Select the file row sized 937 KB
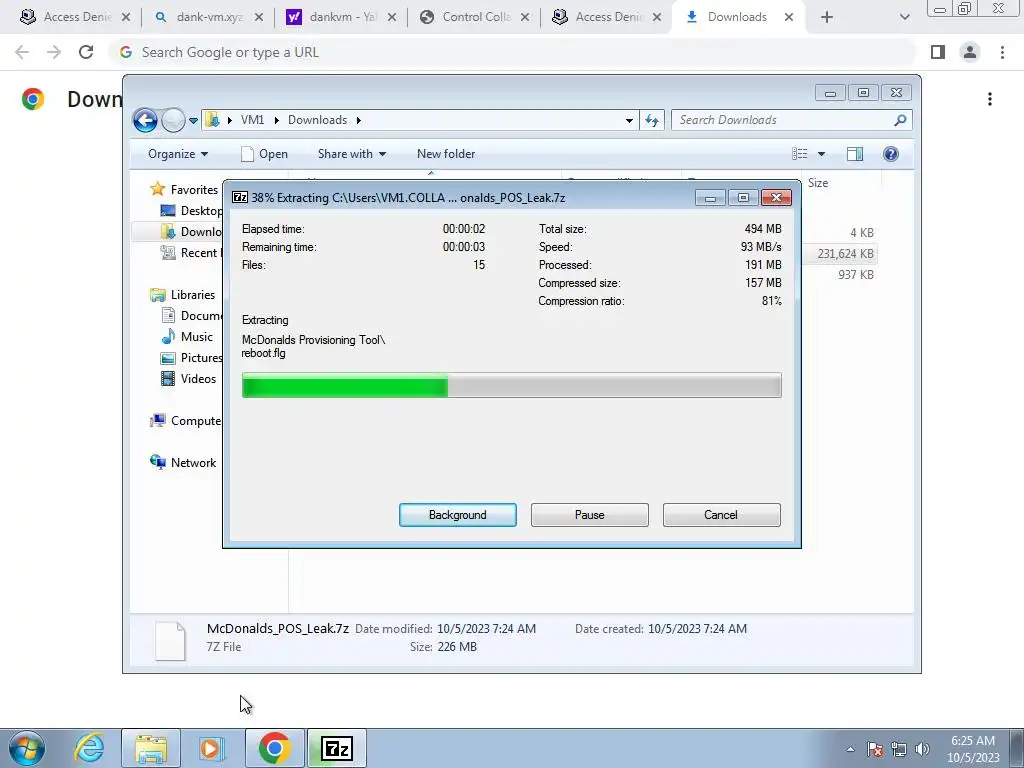This screenshot has width=1024, height=768. point(839,275)
